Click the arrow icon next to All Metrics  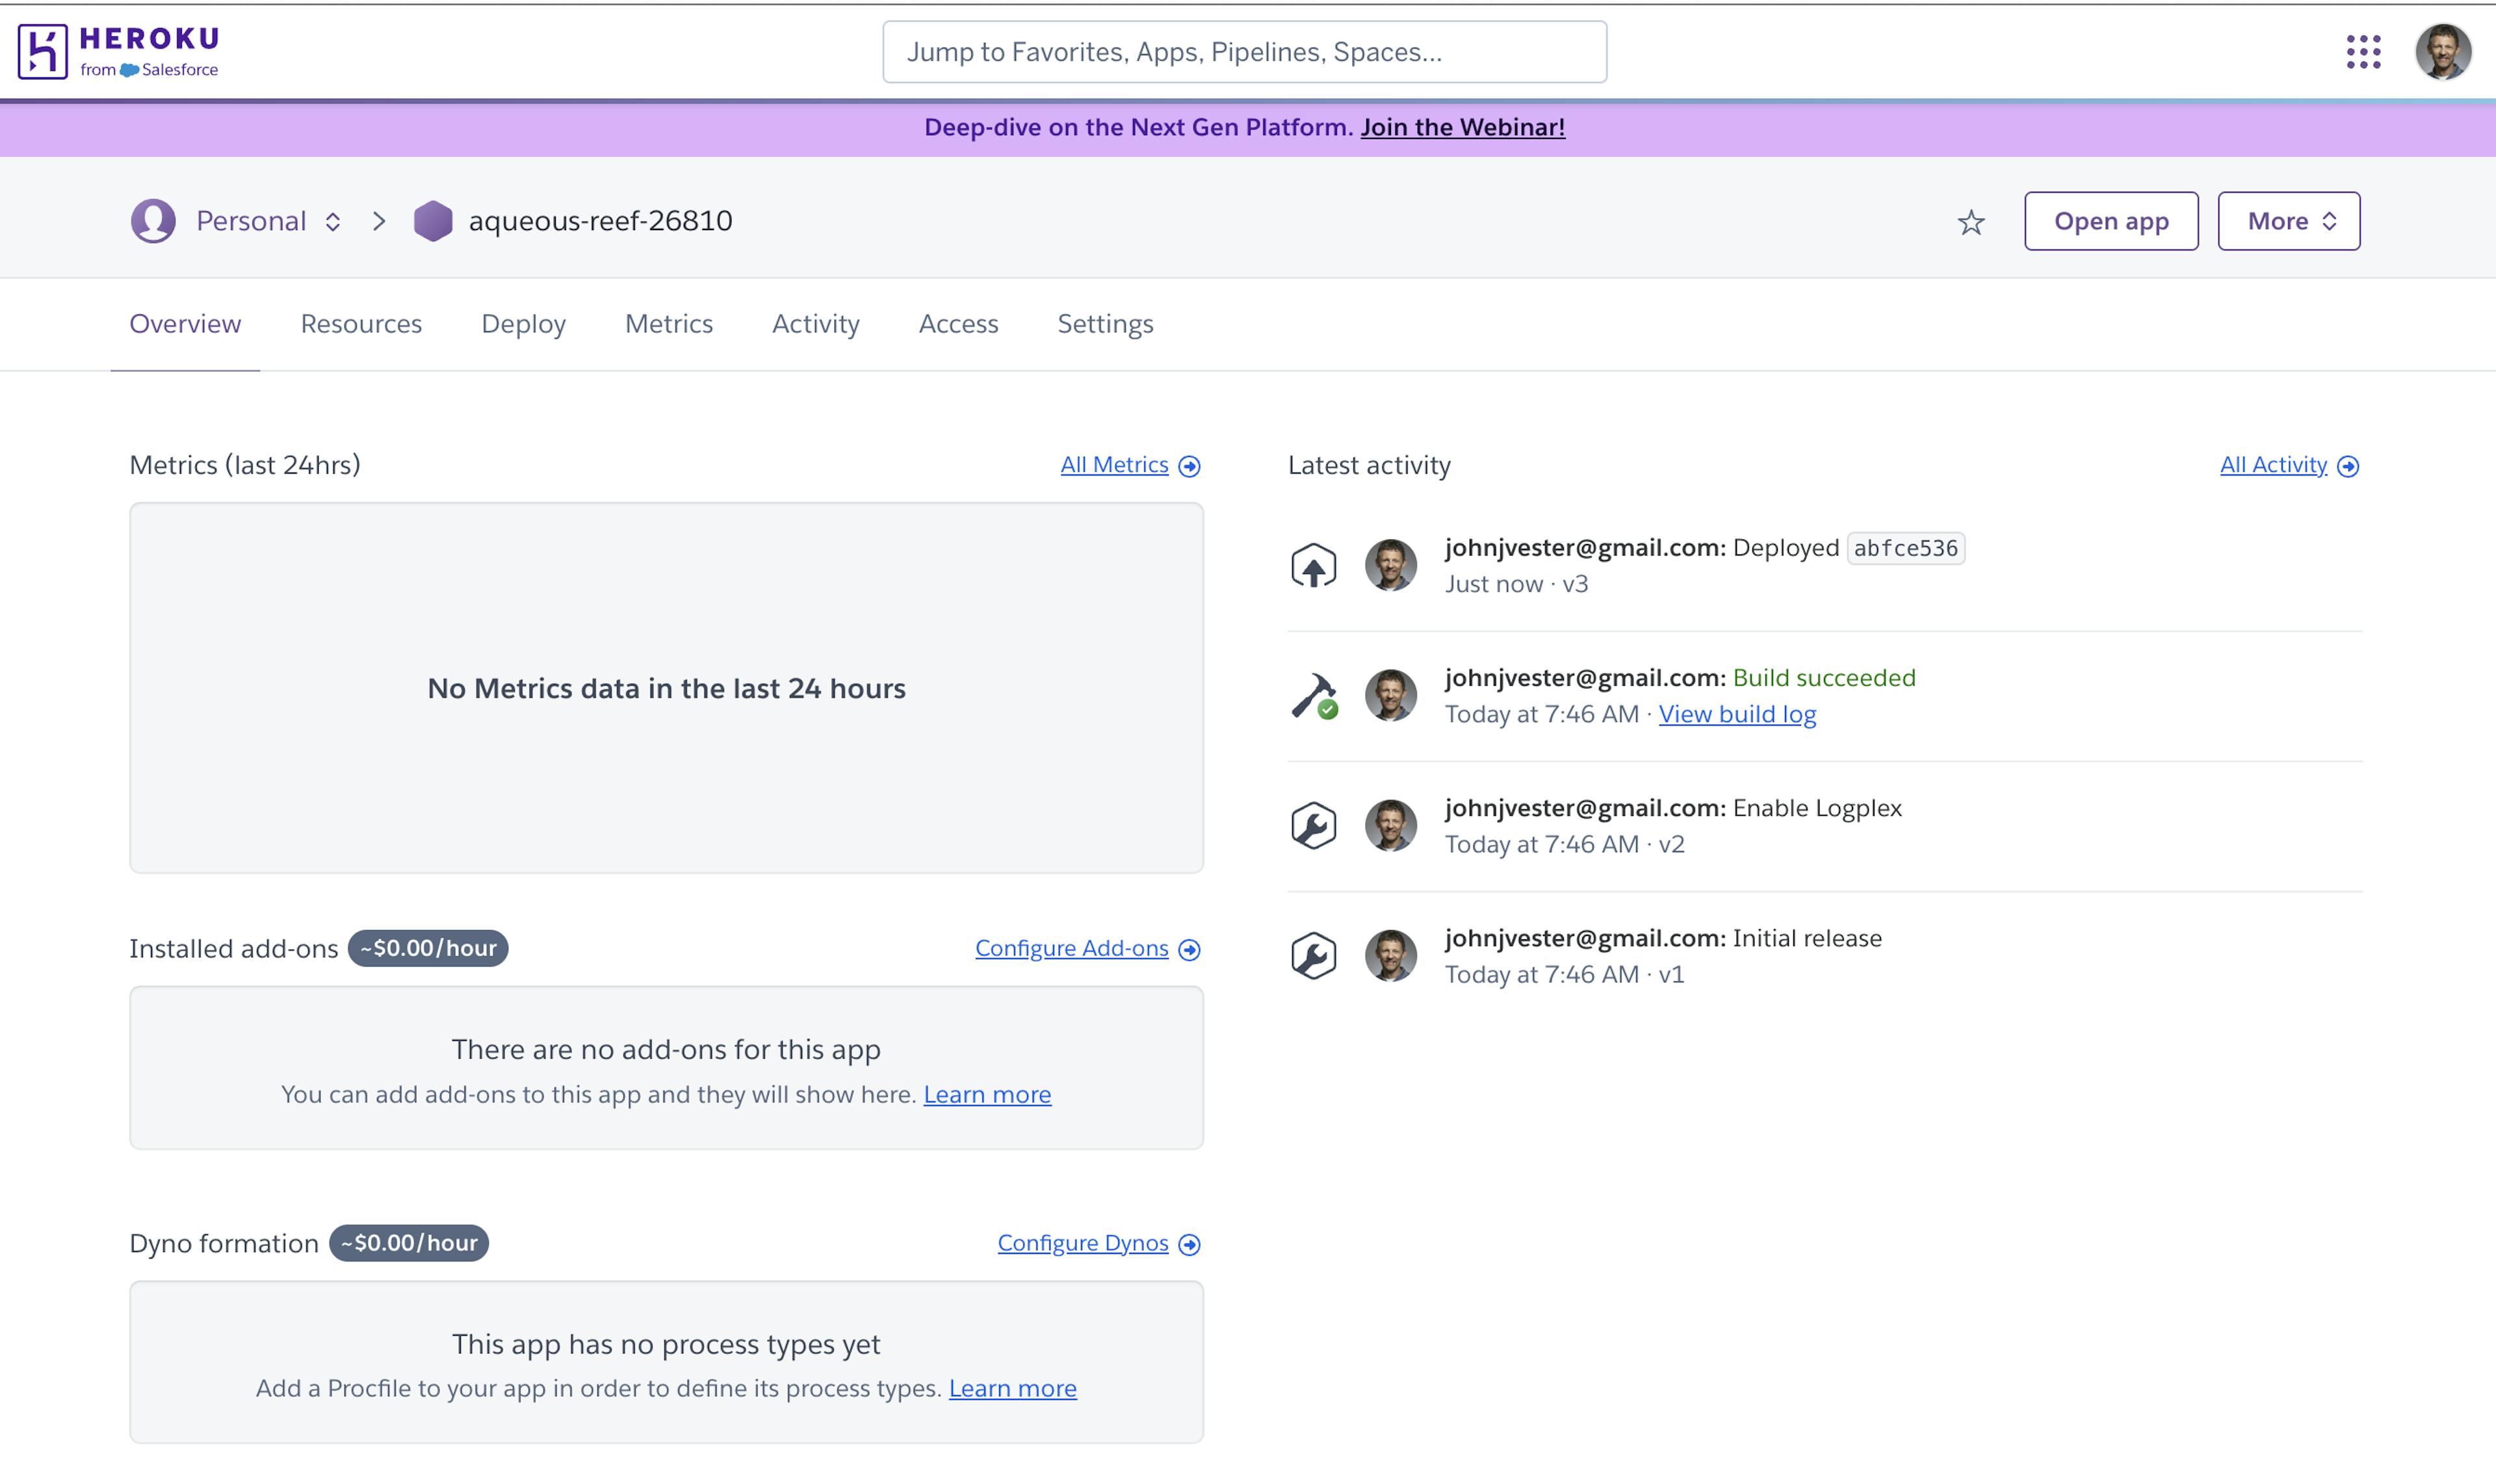[x=1189, y=466]
